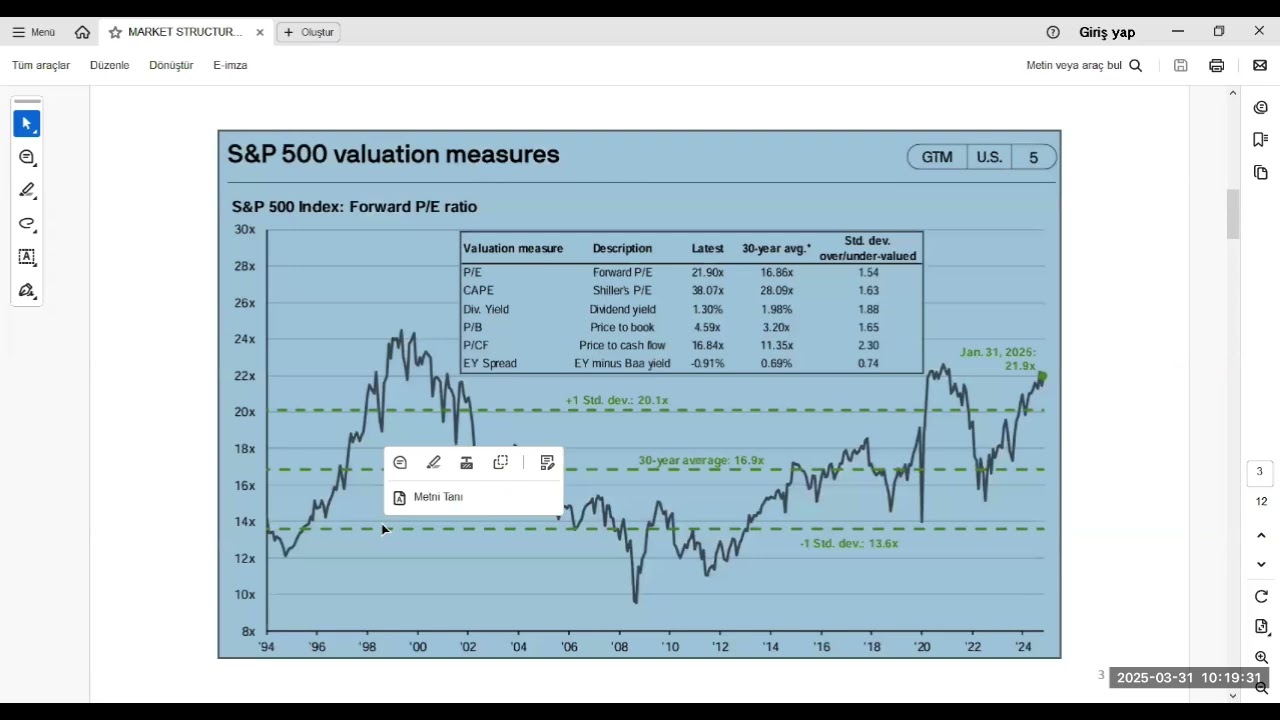Print the document using the printer icon
1280x720 pixels.
point(1217,65)
